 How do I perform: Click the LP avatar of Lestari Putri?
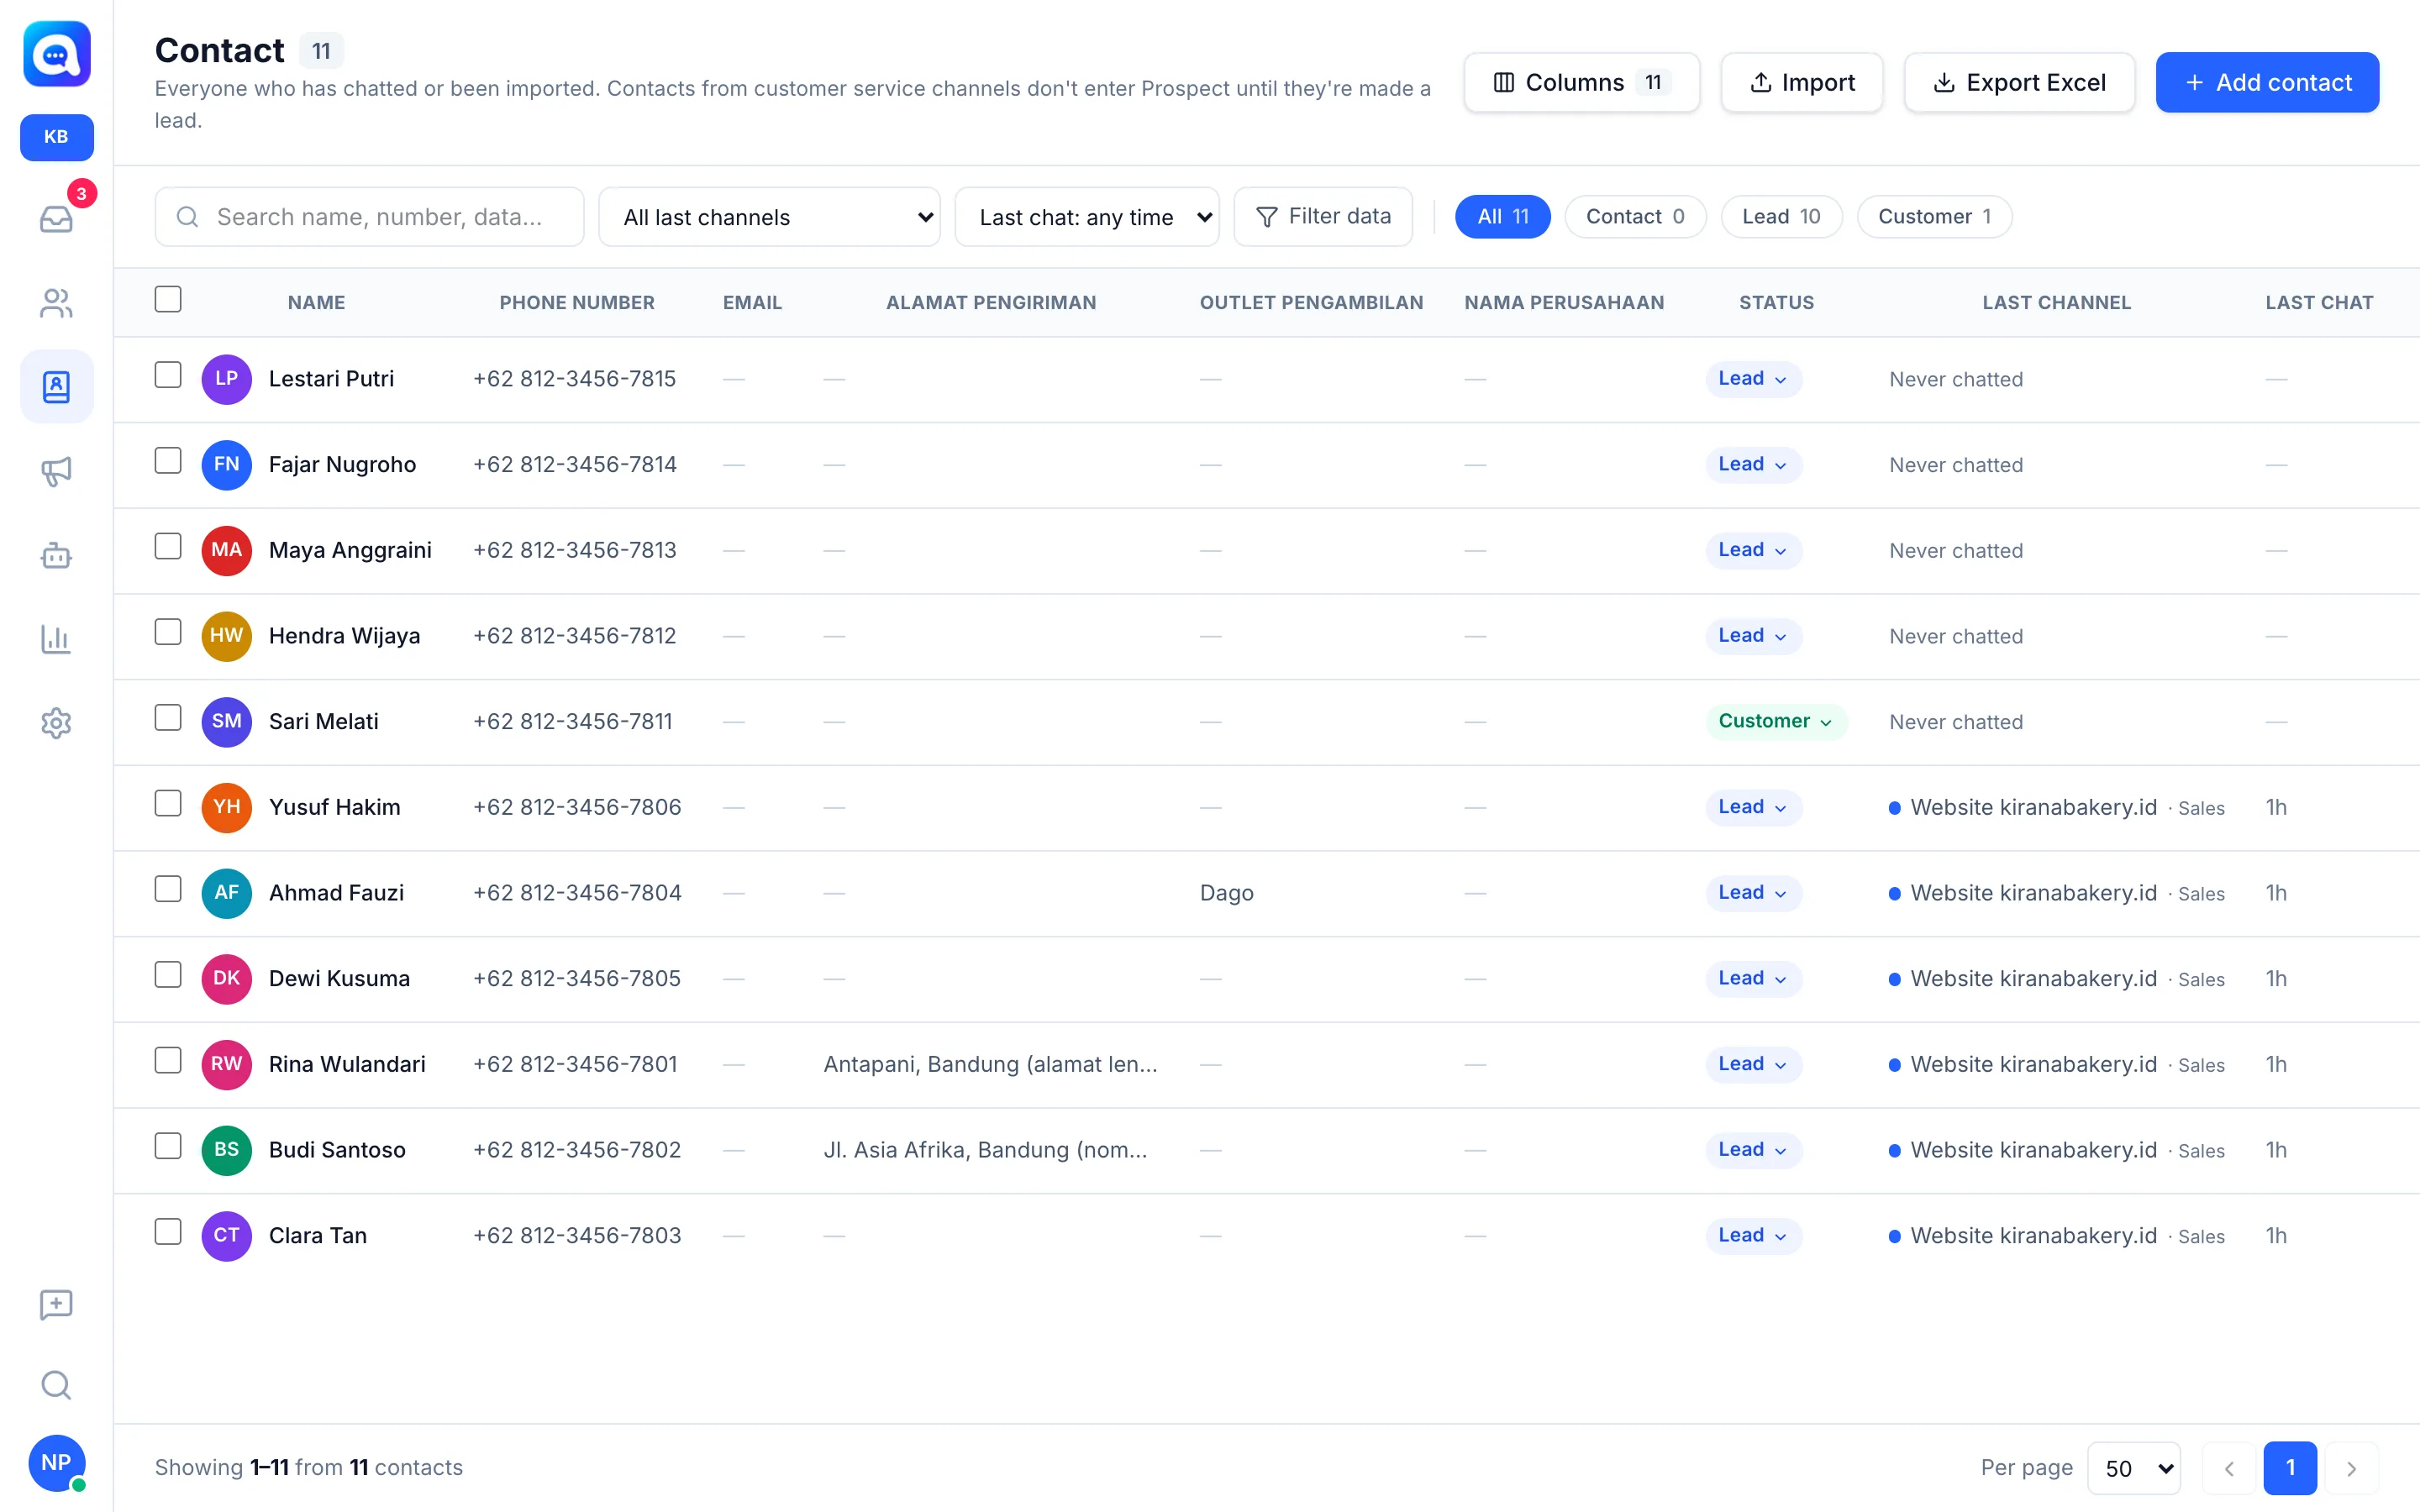pos(226,379)
